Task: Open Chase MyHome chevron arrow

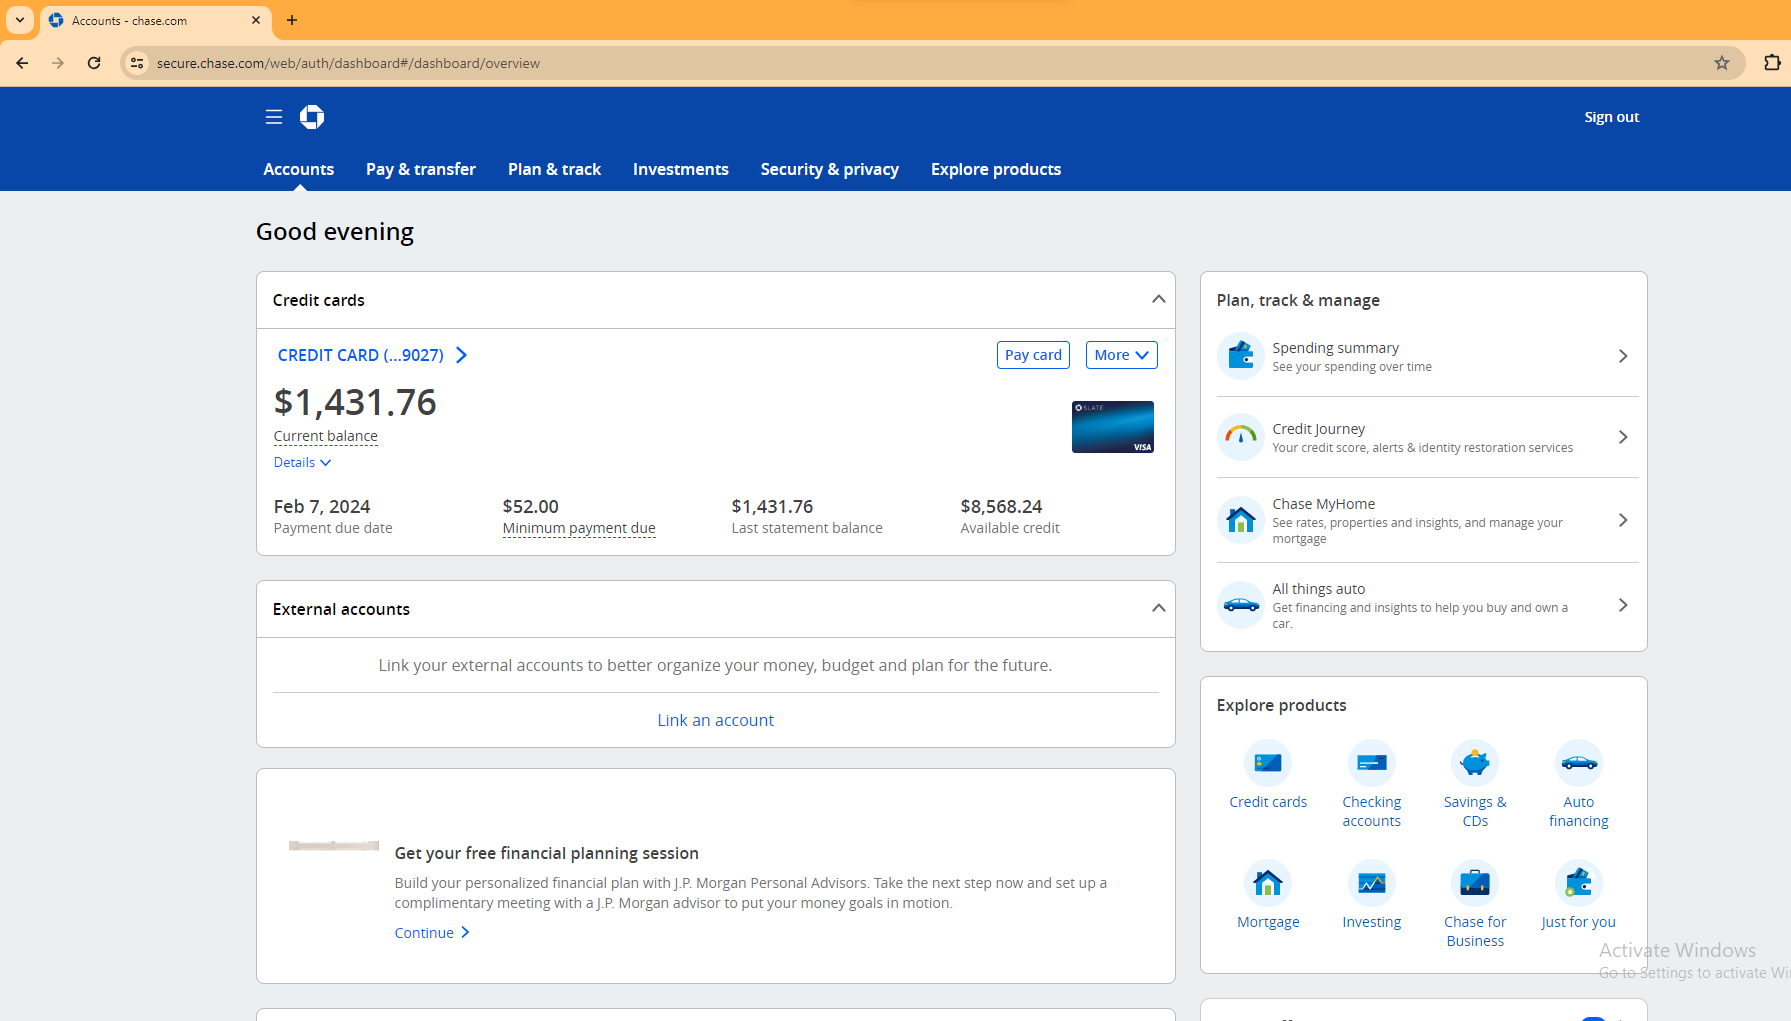Action: tap(1623, 520)
